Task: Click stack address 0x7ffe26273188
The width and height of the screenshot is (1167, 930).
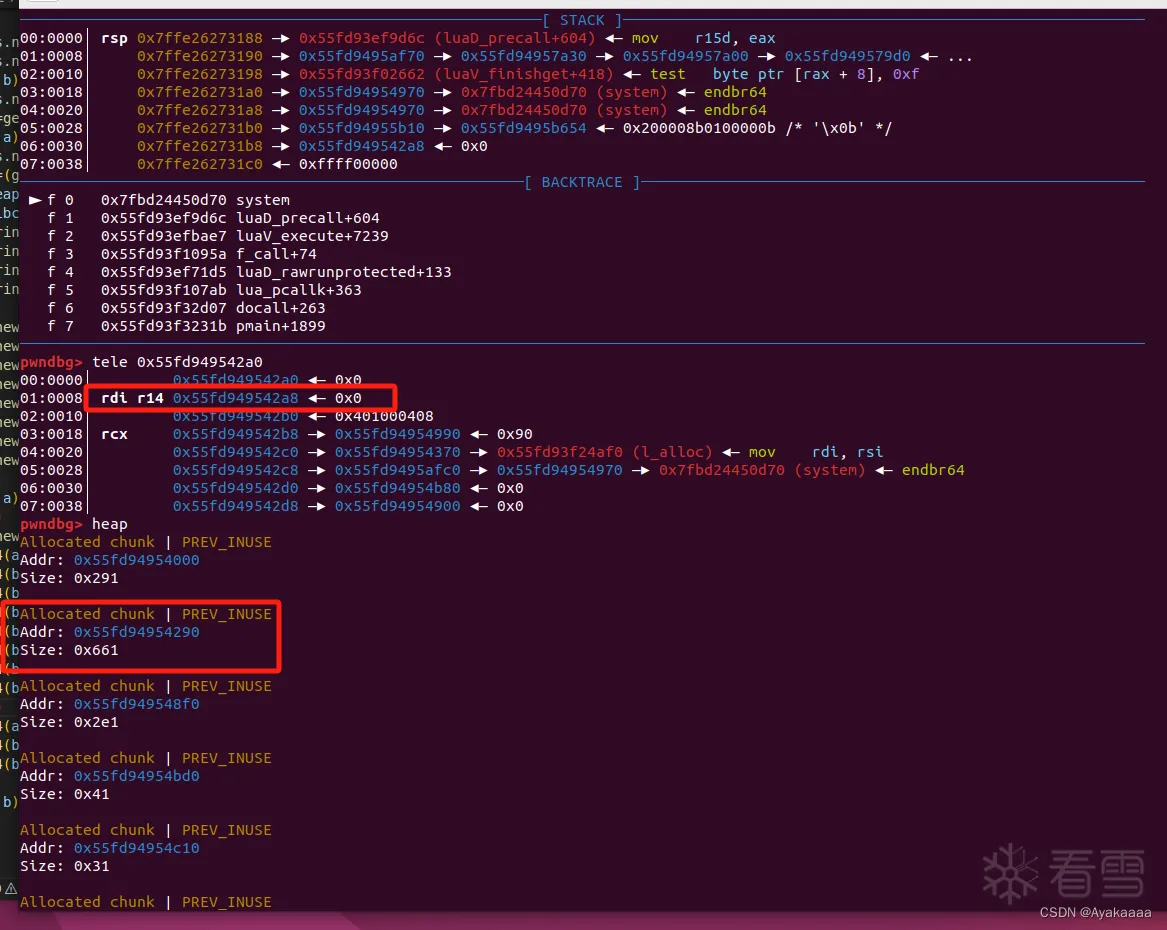Action: 200,38
